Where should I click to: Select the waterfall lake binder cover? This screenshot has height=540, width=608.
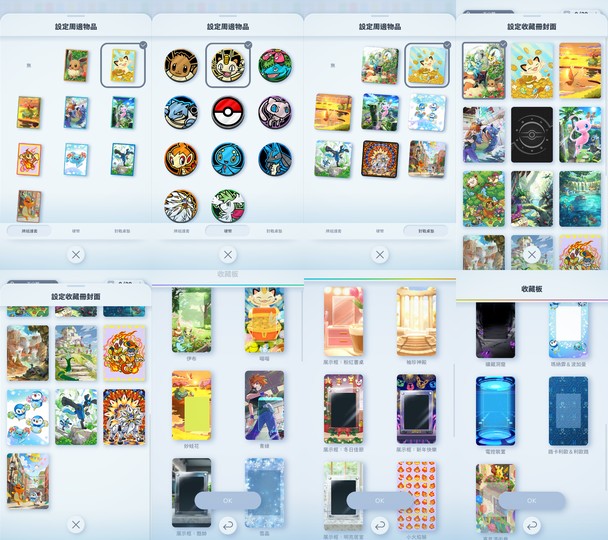click(x=580, y=199)
